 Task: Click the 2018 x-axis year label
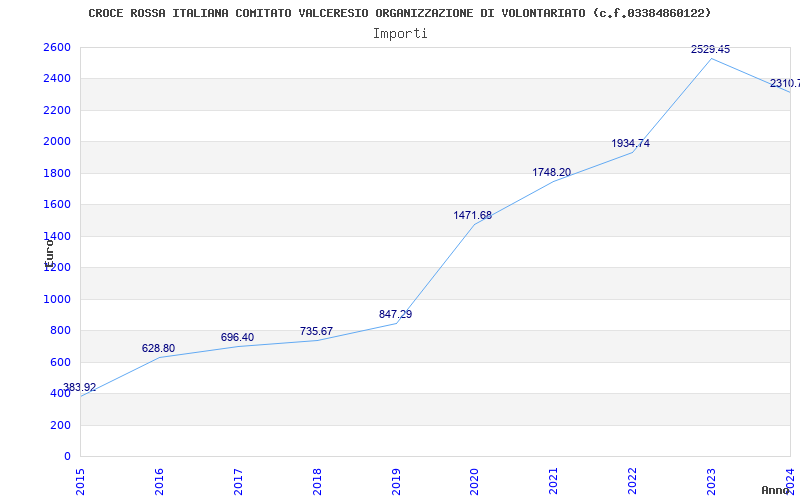[x=317, y=482]
